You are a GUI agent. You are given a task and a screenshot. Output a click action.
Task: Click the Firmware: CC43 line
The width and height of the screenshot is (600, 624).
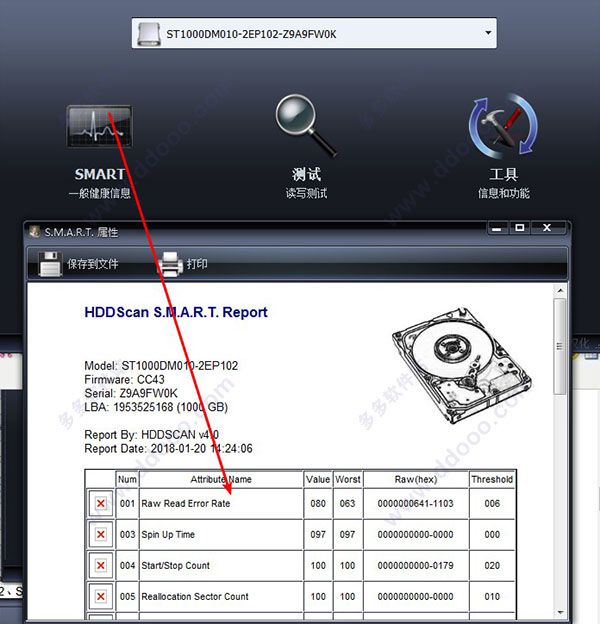click(x=124, y=380)
